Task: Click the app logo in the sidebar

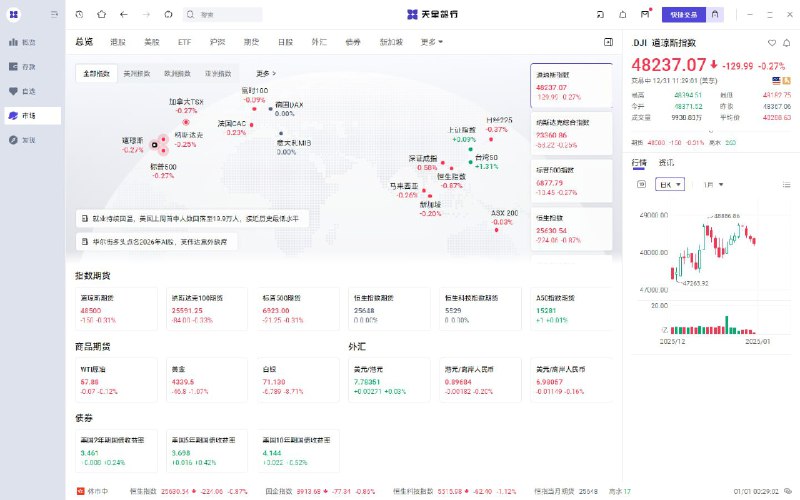Action: [x=14, y=14]
